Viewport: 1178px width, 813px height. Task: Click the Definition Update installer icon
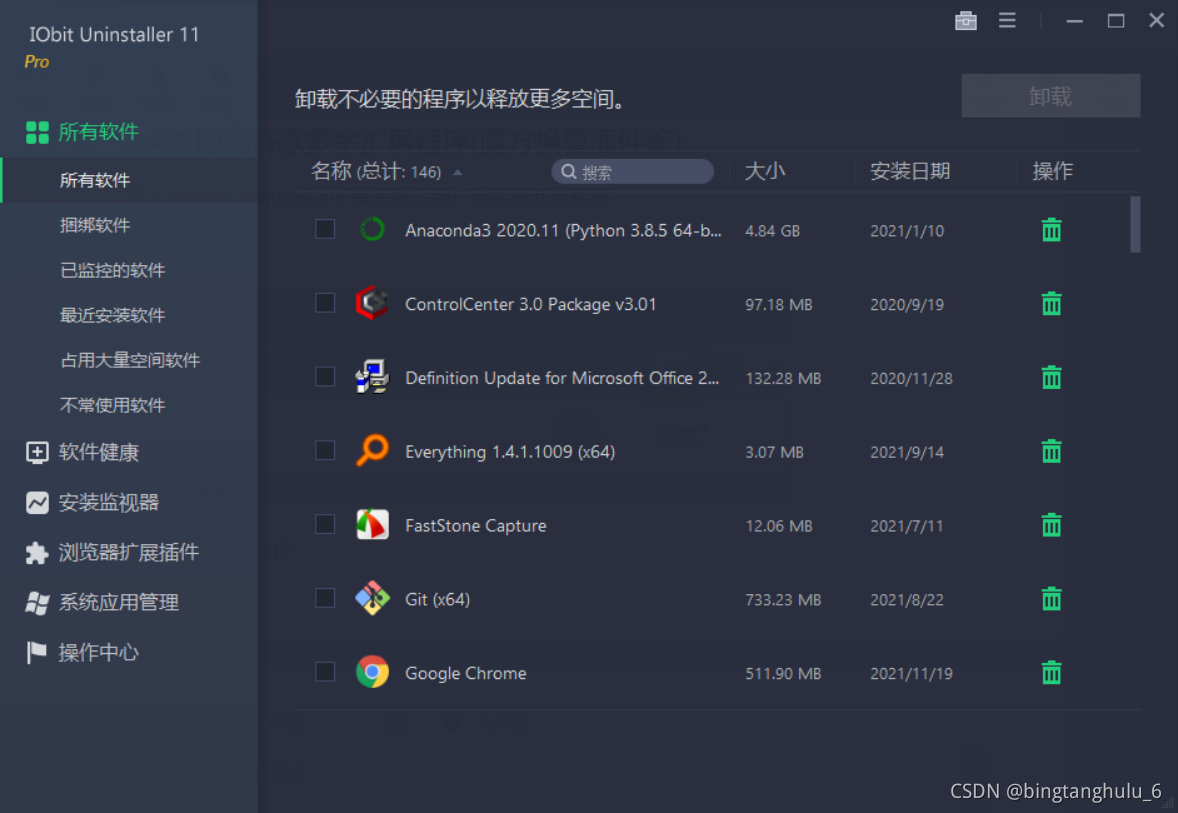tap(372, 376)
